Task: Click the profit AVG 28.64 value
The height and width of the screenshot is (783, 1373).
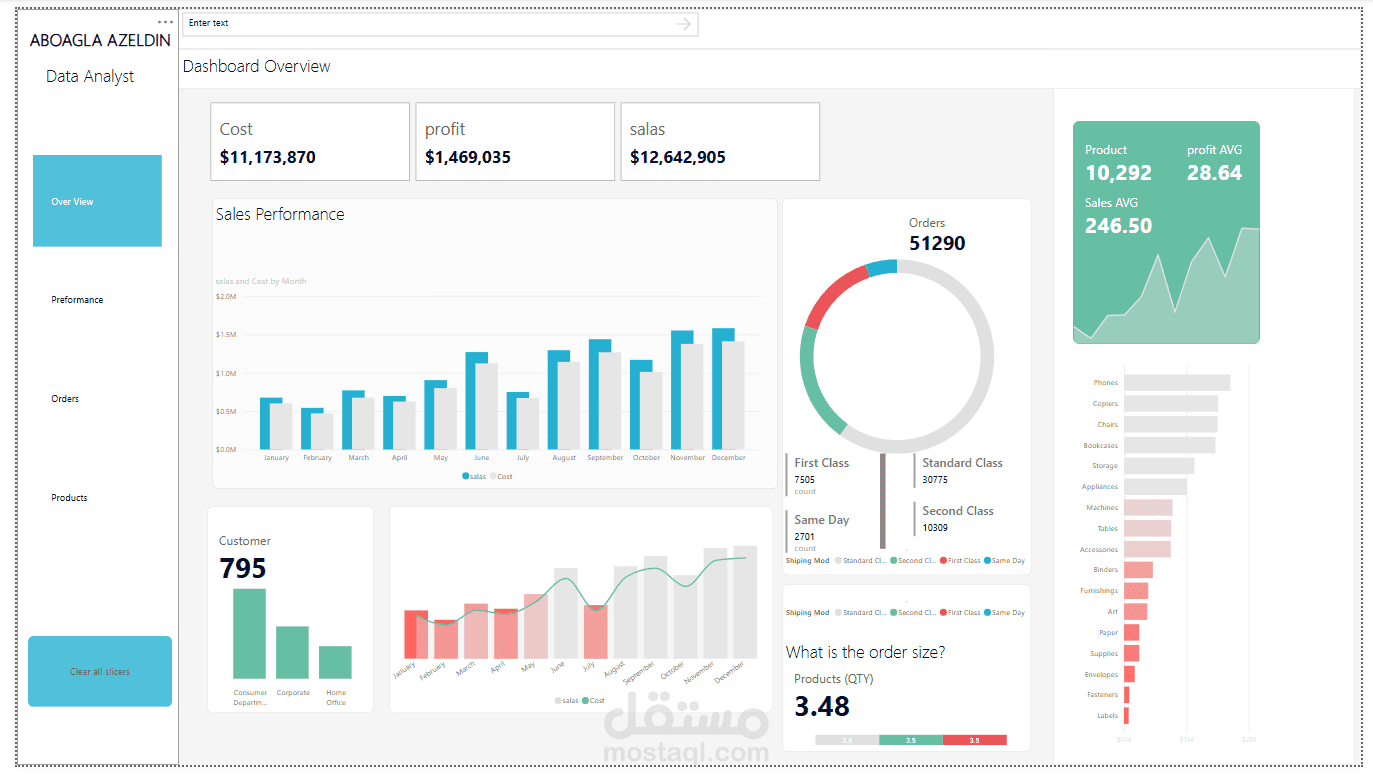Action: click(1214, 173)
